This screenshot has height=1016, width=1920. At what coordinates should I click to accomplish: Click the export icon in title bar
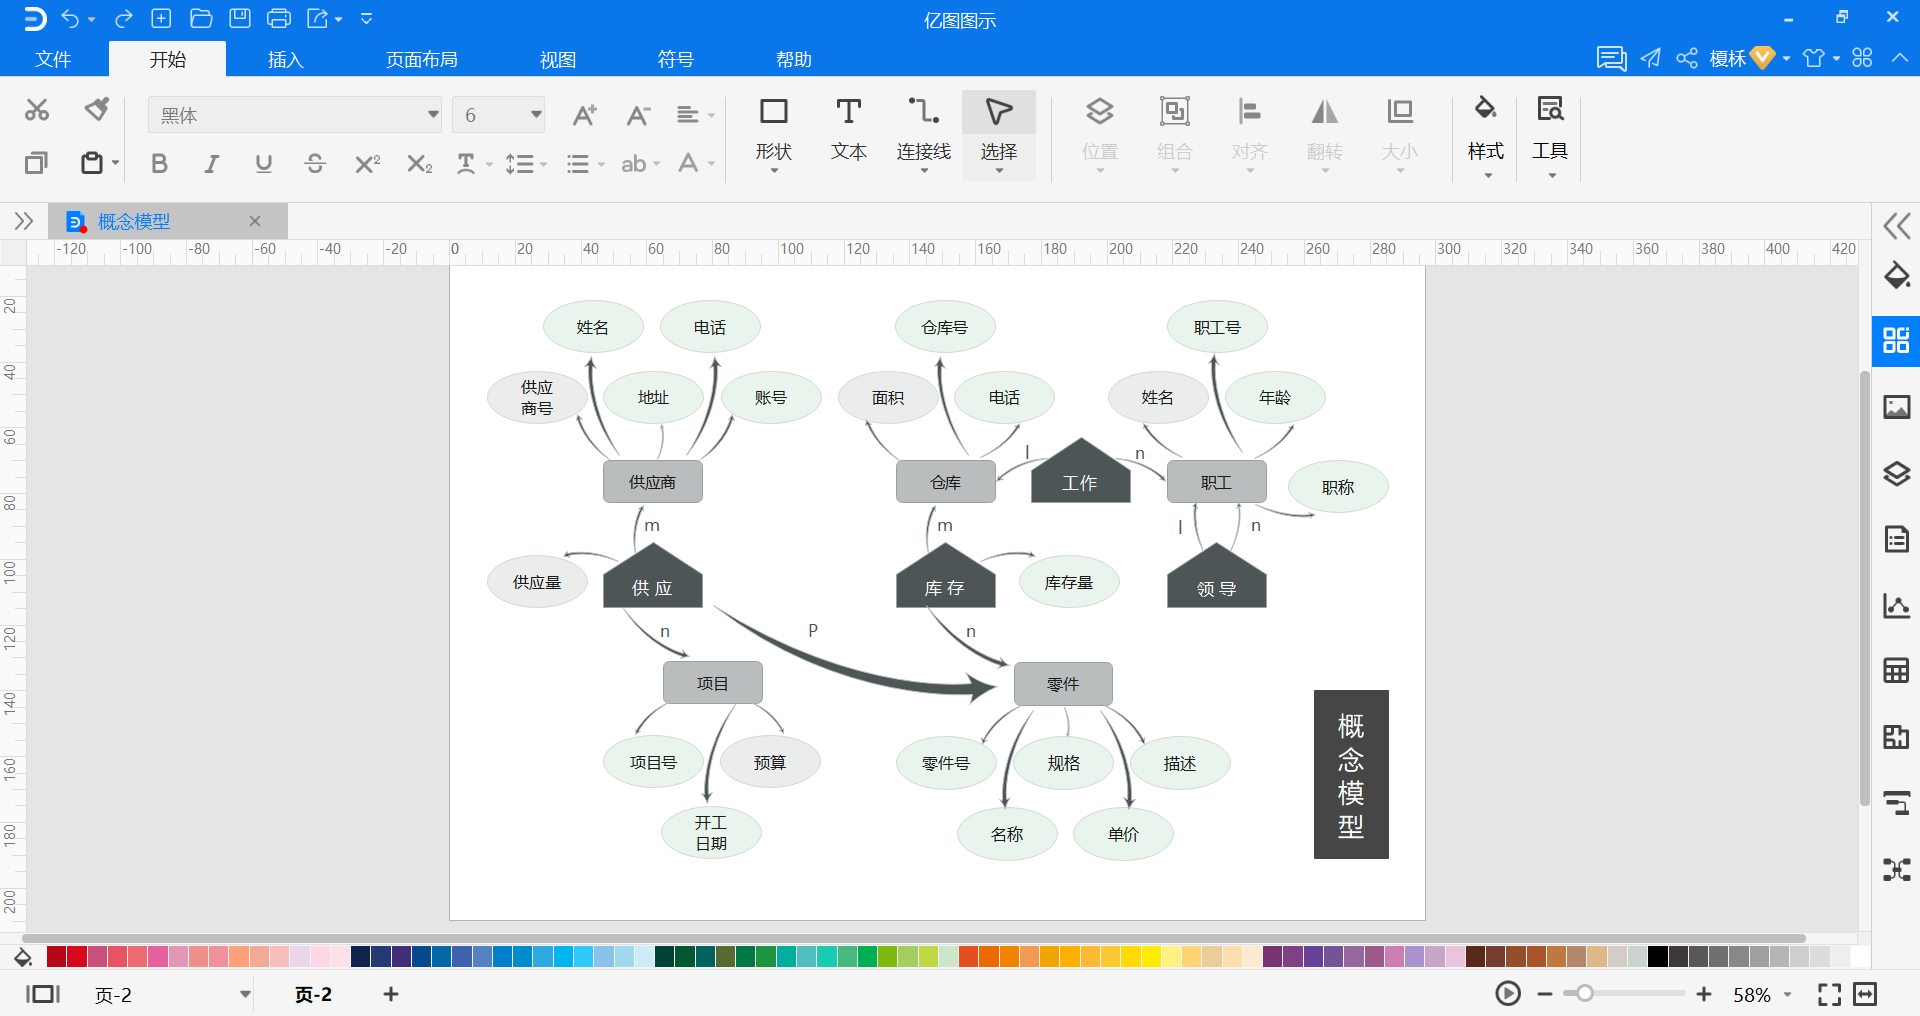(318, 18)
